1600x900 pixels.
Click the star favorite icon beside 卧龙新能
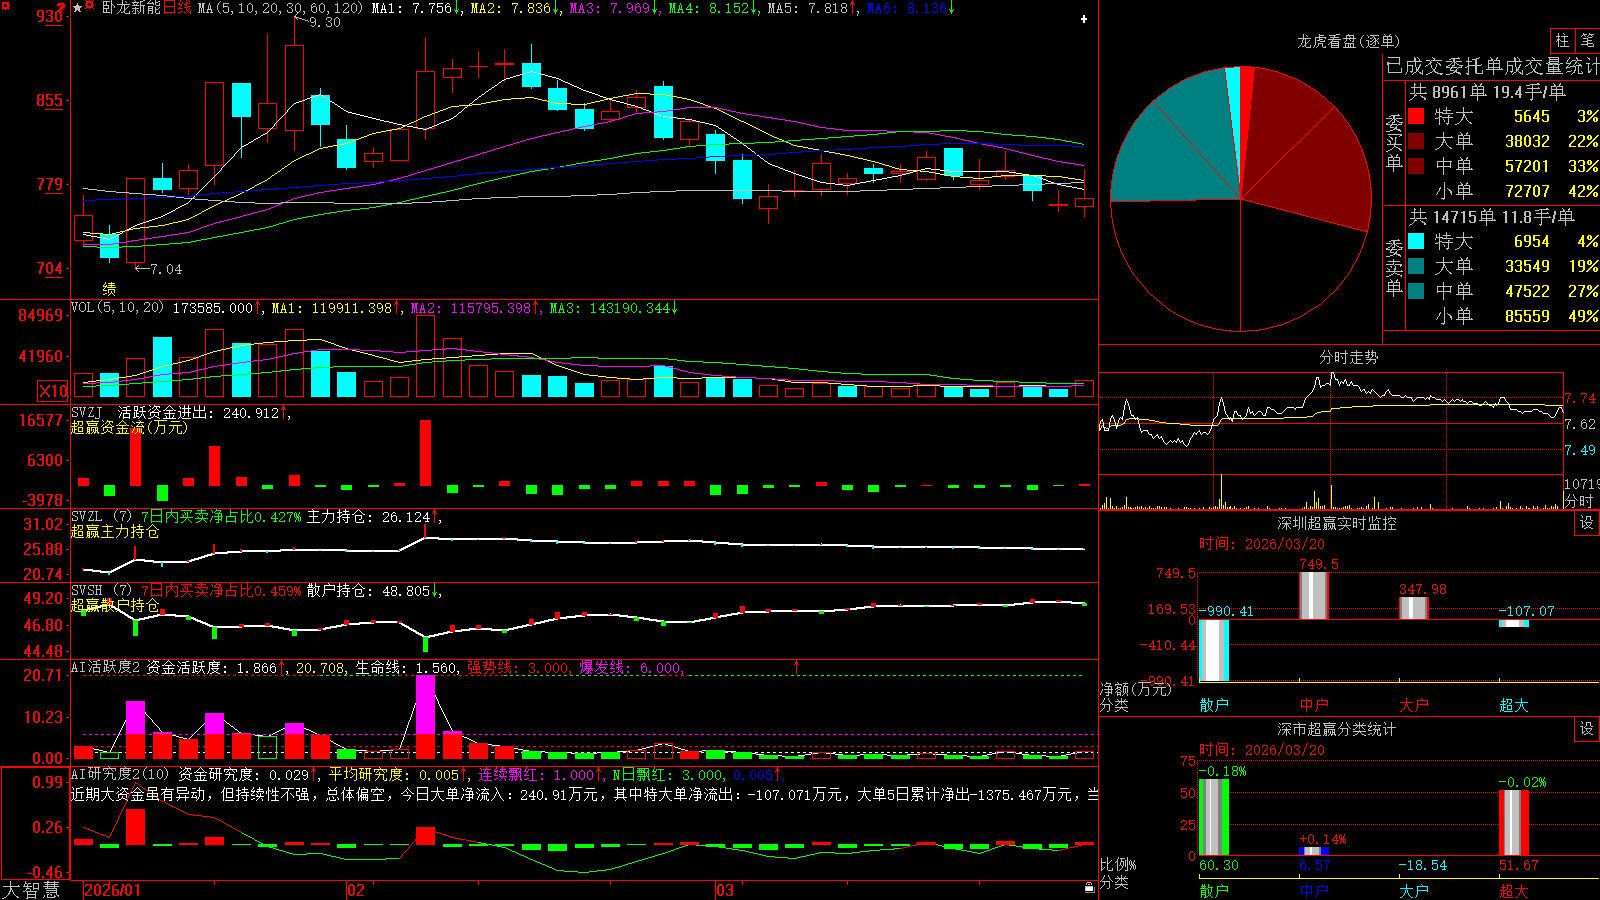pos(77,7)
